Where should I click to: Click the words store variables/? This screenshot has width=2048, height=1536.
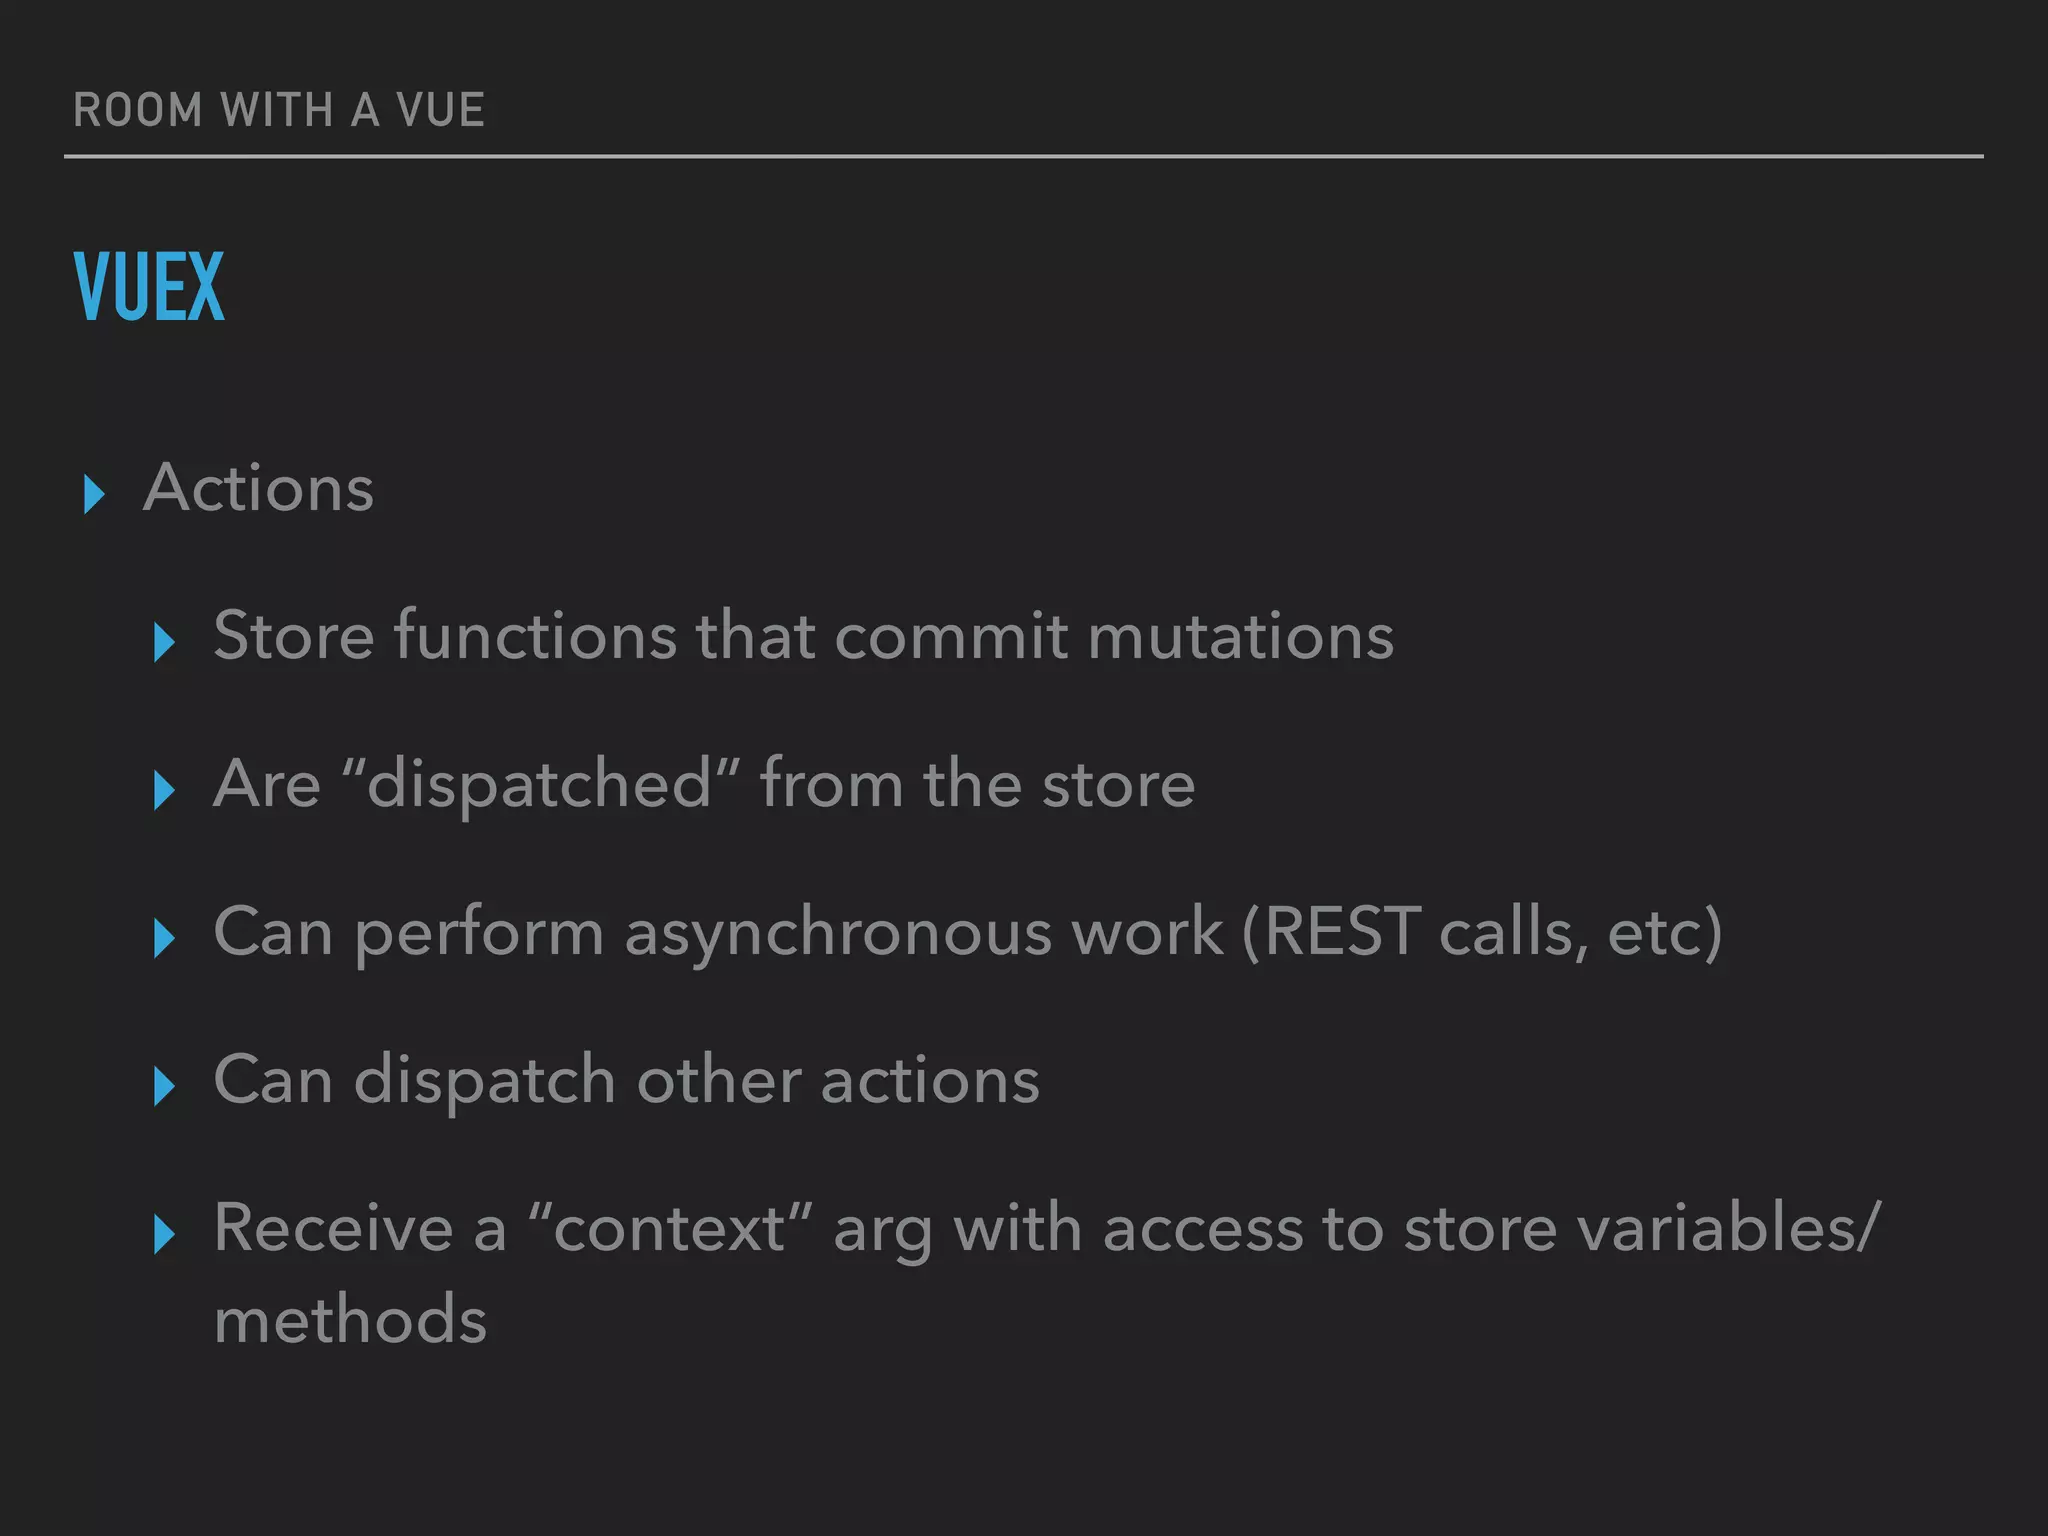pos(1642,1228)
